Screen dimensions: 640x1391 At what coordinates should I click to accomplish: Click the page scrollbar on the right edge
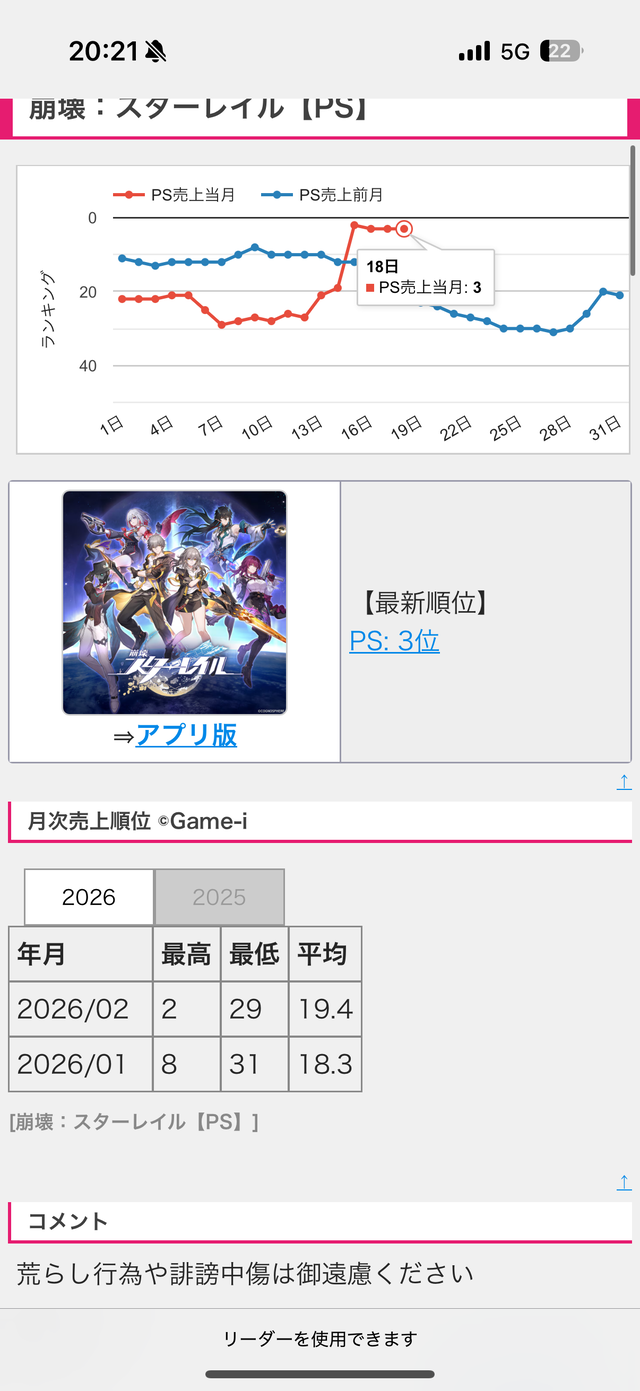click(633, 210)
